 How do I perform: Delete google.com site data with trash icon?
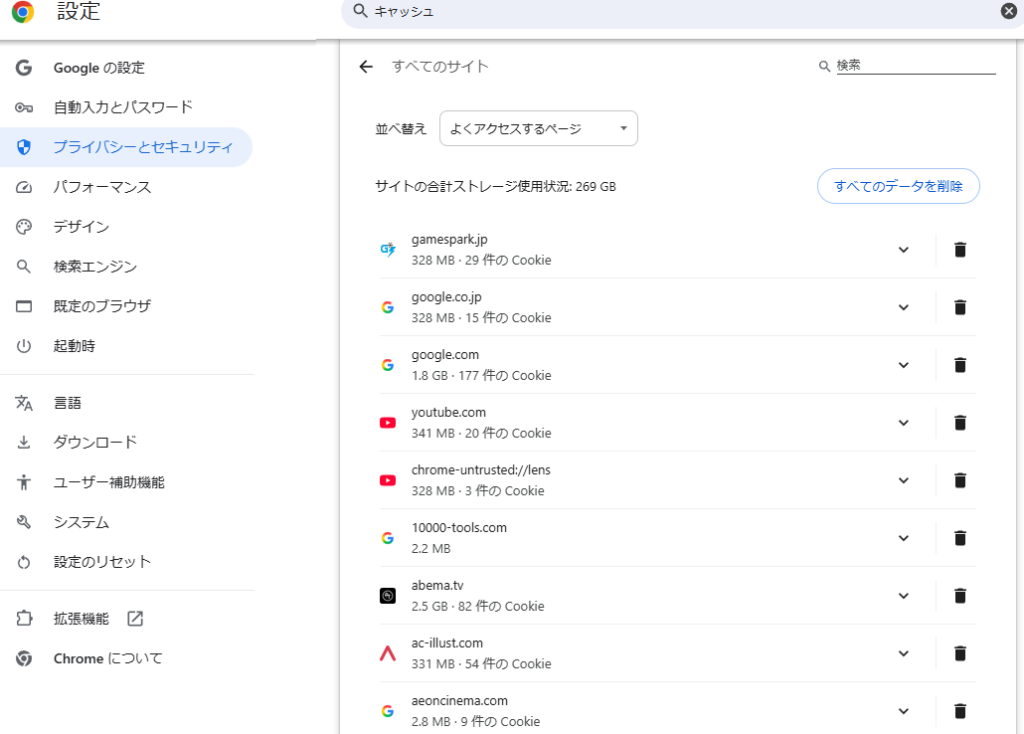click(x=960, y=365)
